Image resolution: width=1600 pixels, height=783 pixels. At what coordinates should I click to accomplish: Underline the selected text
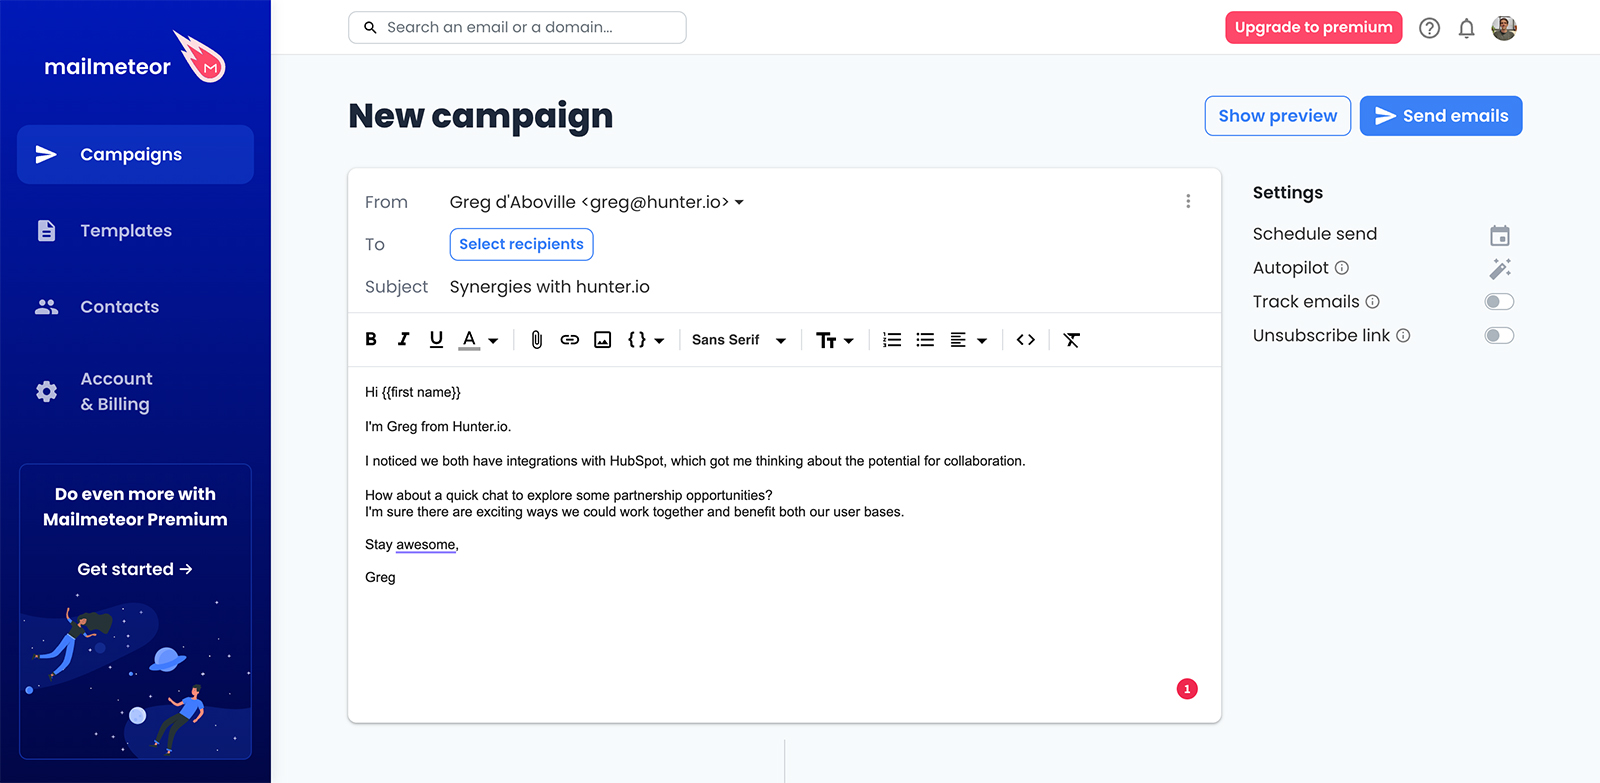pos(436,340)
